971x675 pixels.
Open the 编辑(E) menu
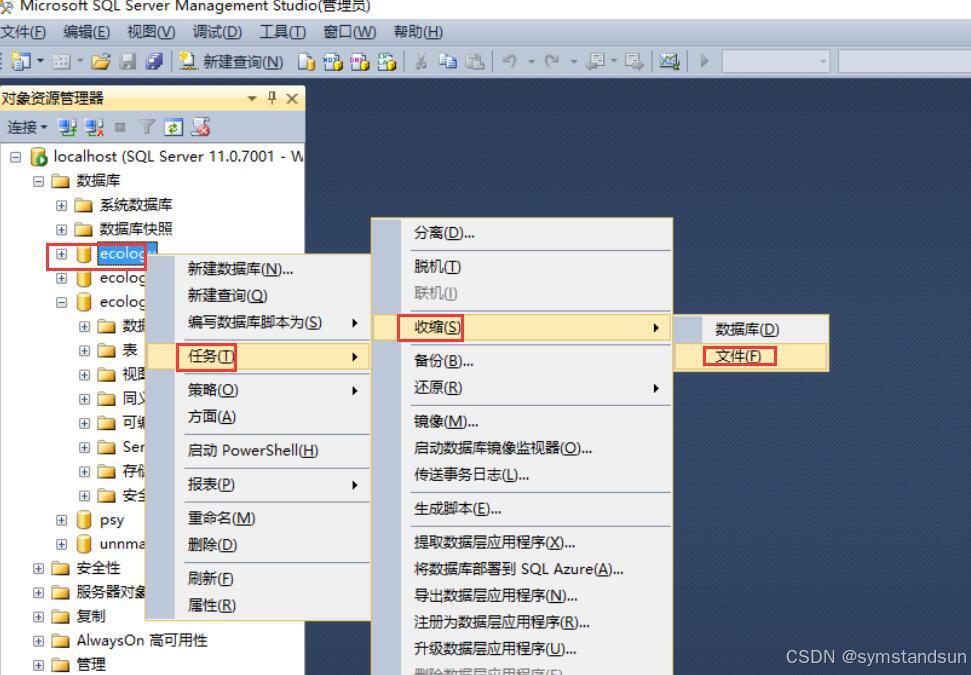pyautogui.click(x=87, y=32)
